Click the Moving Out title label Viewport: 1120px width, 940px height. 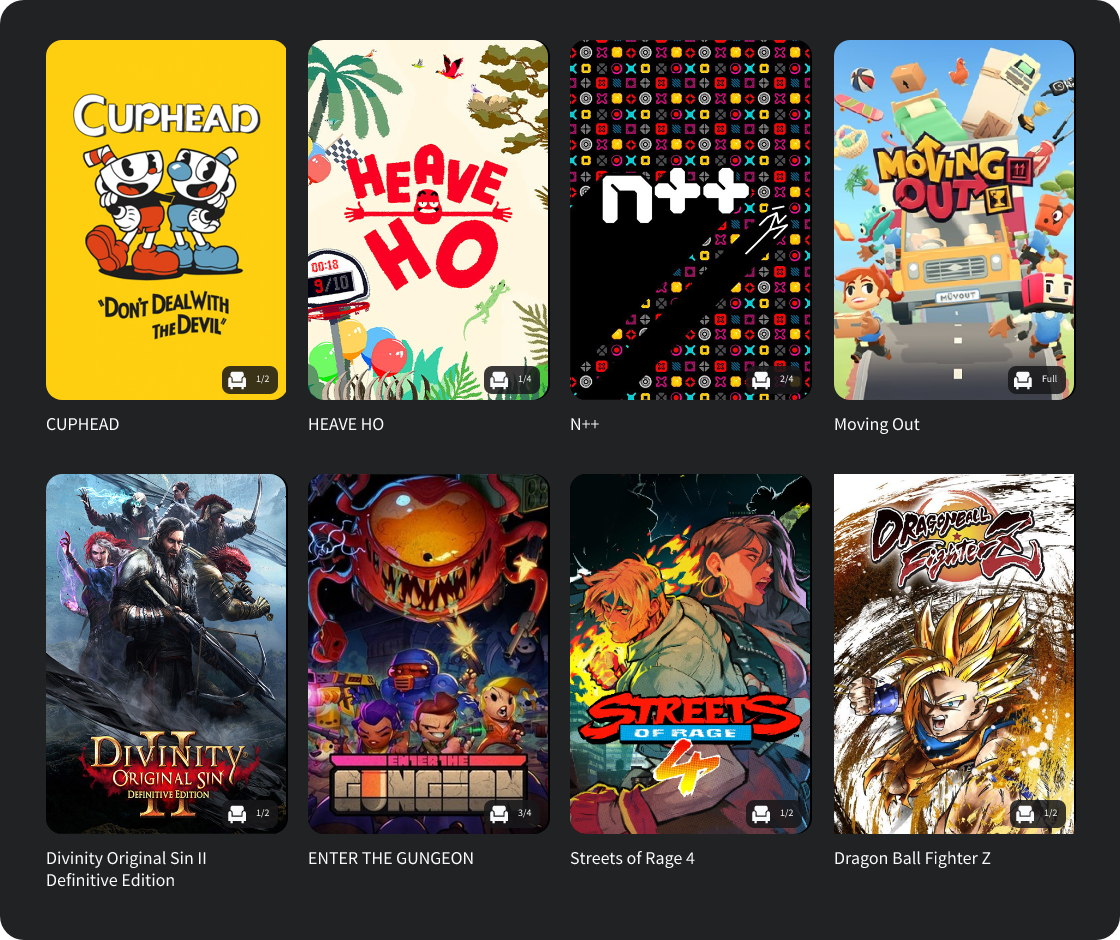pyautogui.click(x=876, y=424)
